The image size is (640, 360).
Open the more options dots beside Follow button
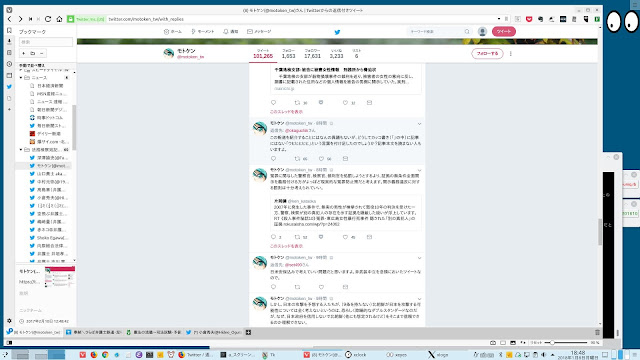(x=511, y=53)
